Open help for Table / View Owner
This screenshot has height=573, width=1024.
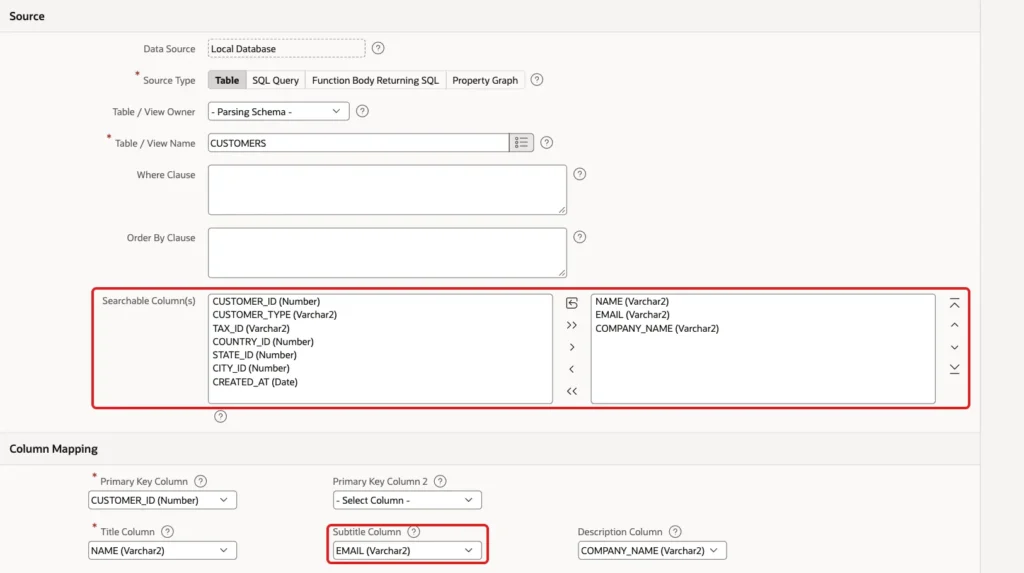point(362,111)
